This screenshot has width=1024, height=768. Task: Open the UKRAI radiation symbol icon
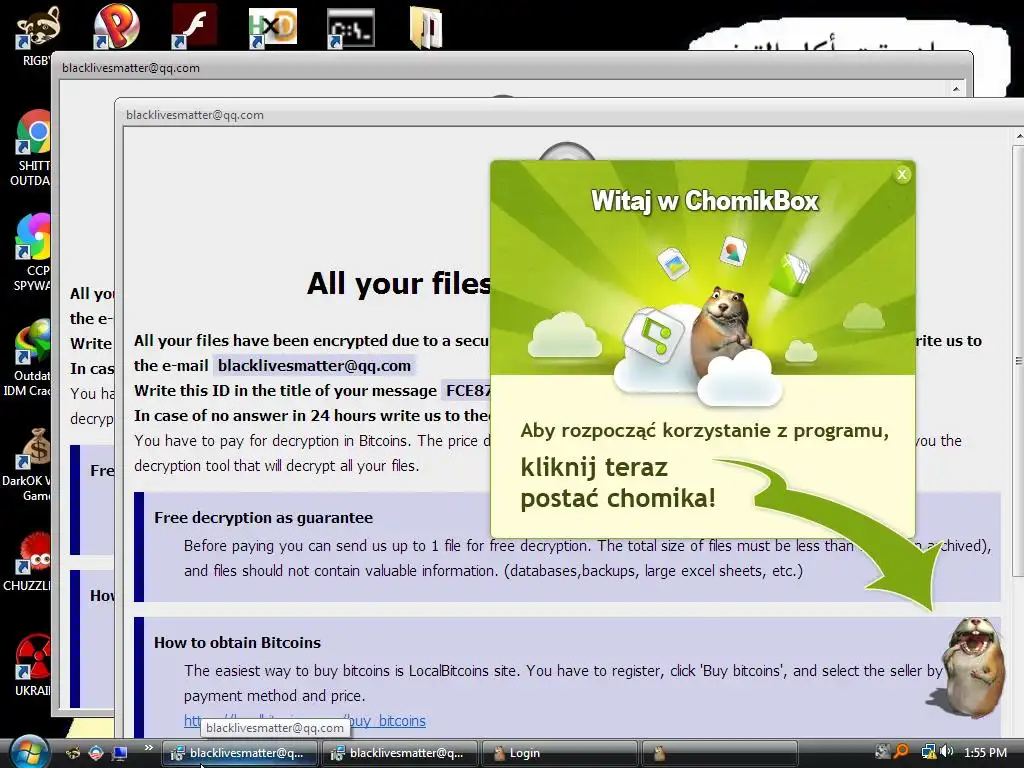tap(33, 666)
